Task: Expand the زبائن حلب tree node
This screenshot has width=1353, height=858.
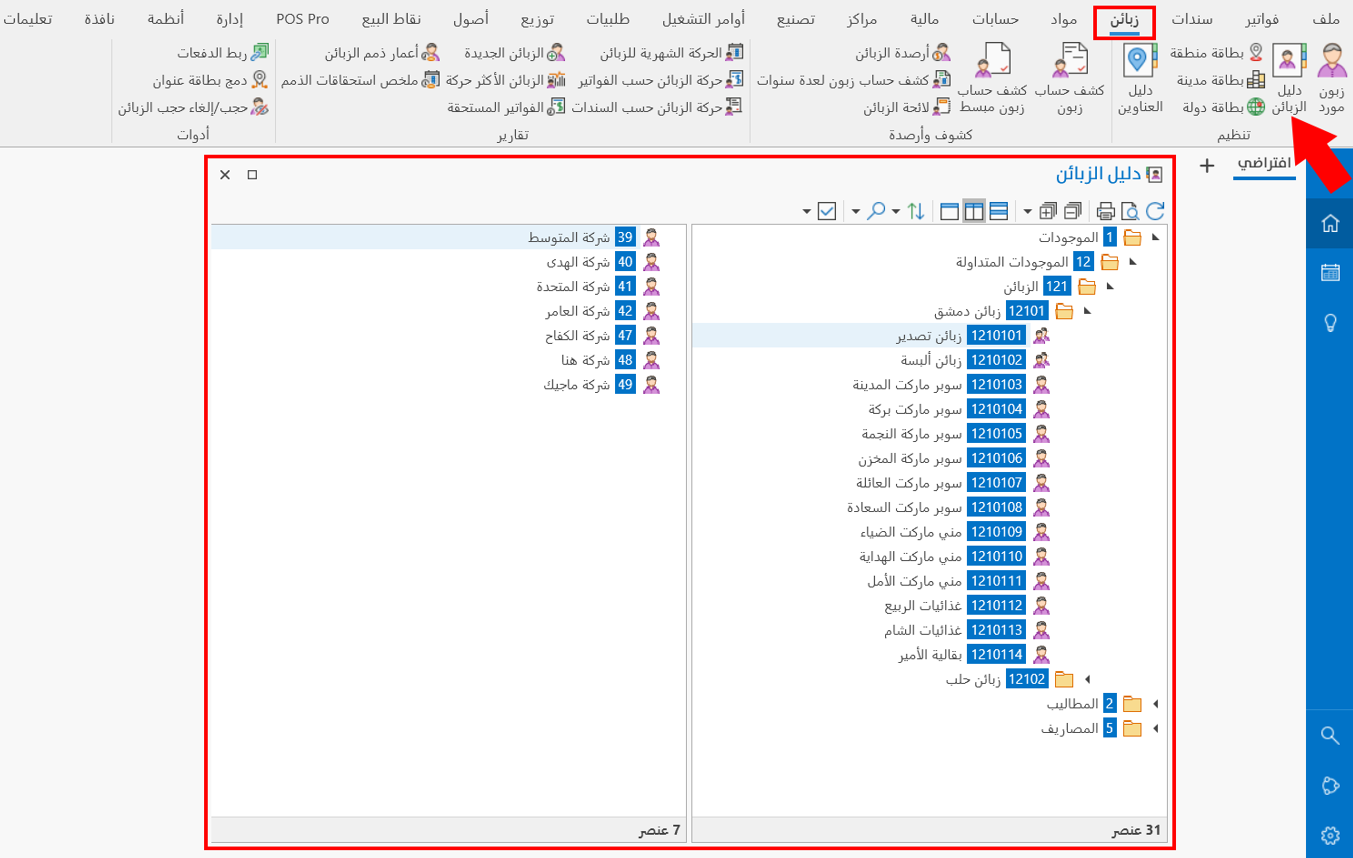Action: [1089, 679]
